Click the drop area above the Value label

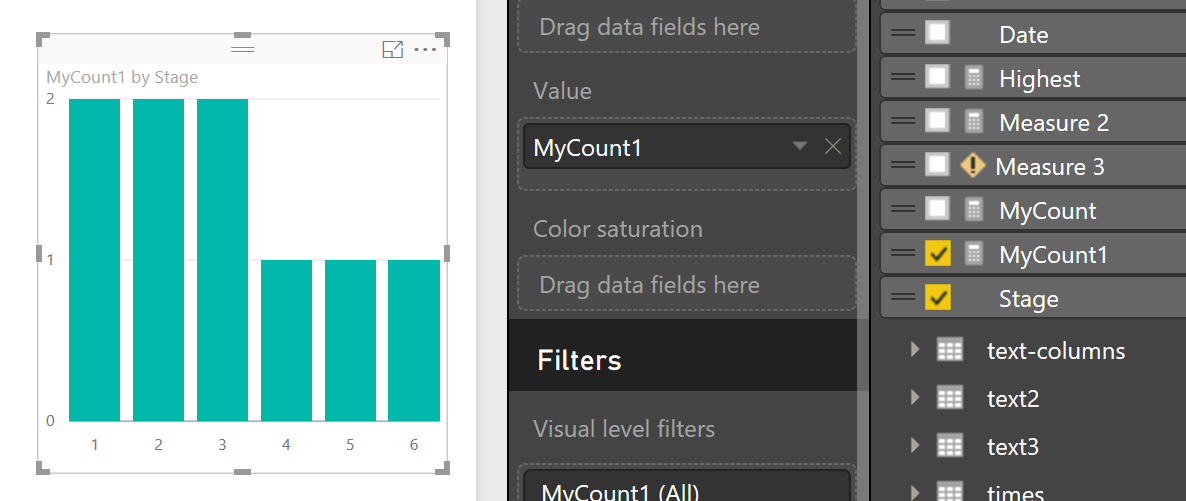coord(687,26)
